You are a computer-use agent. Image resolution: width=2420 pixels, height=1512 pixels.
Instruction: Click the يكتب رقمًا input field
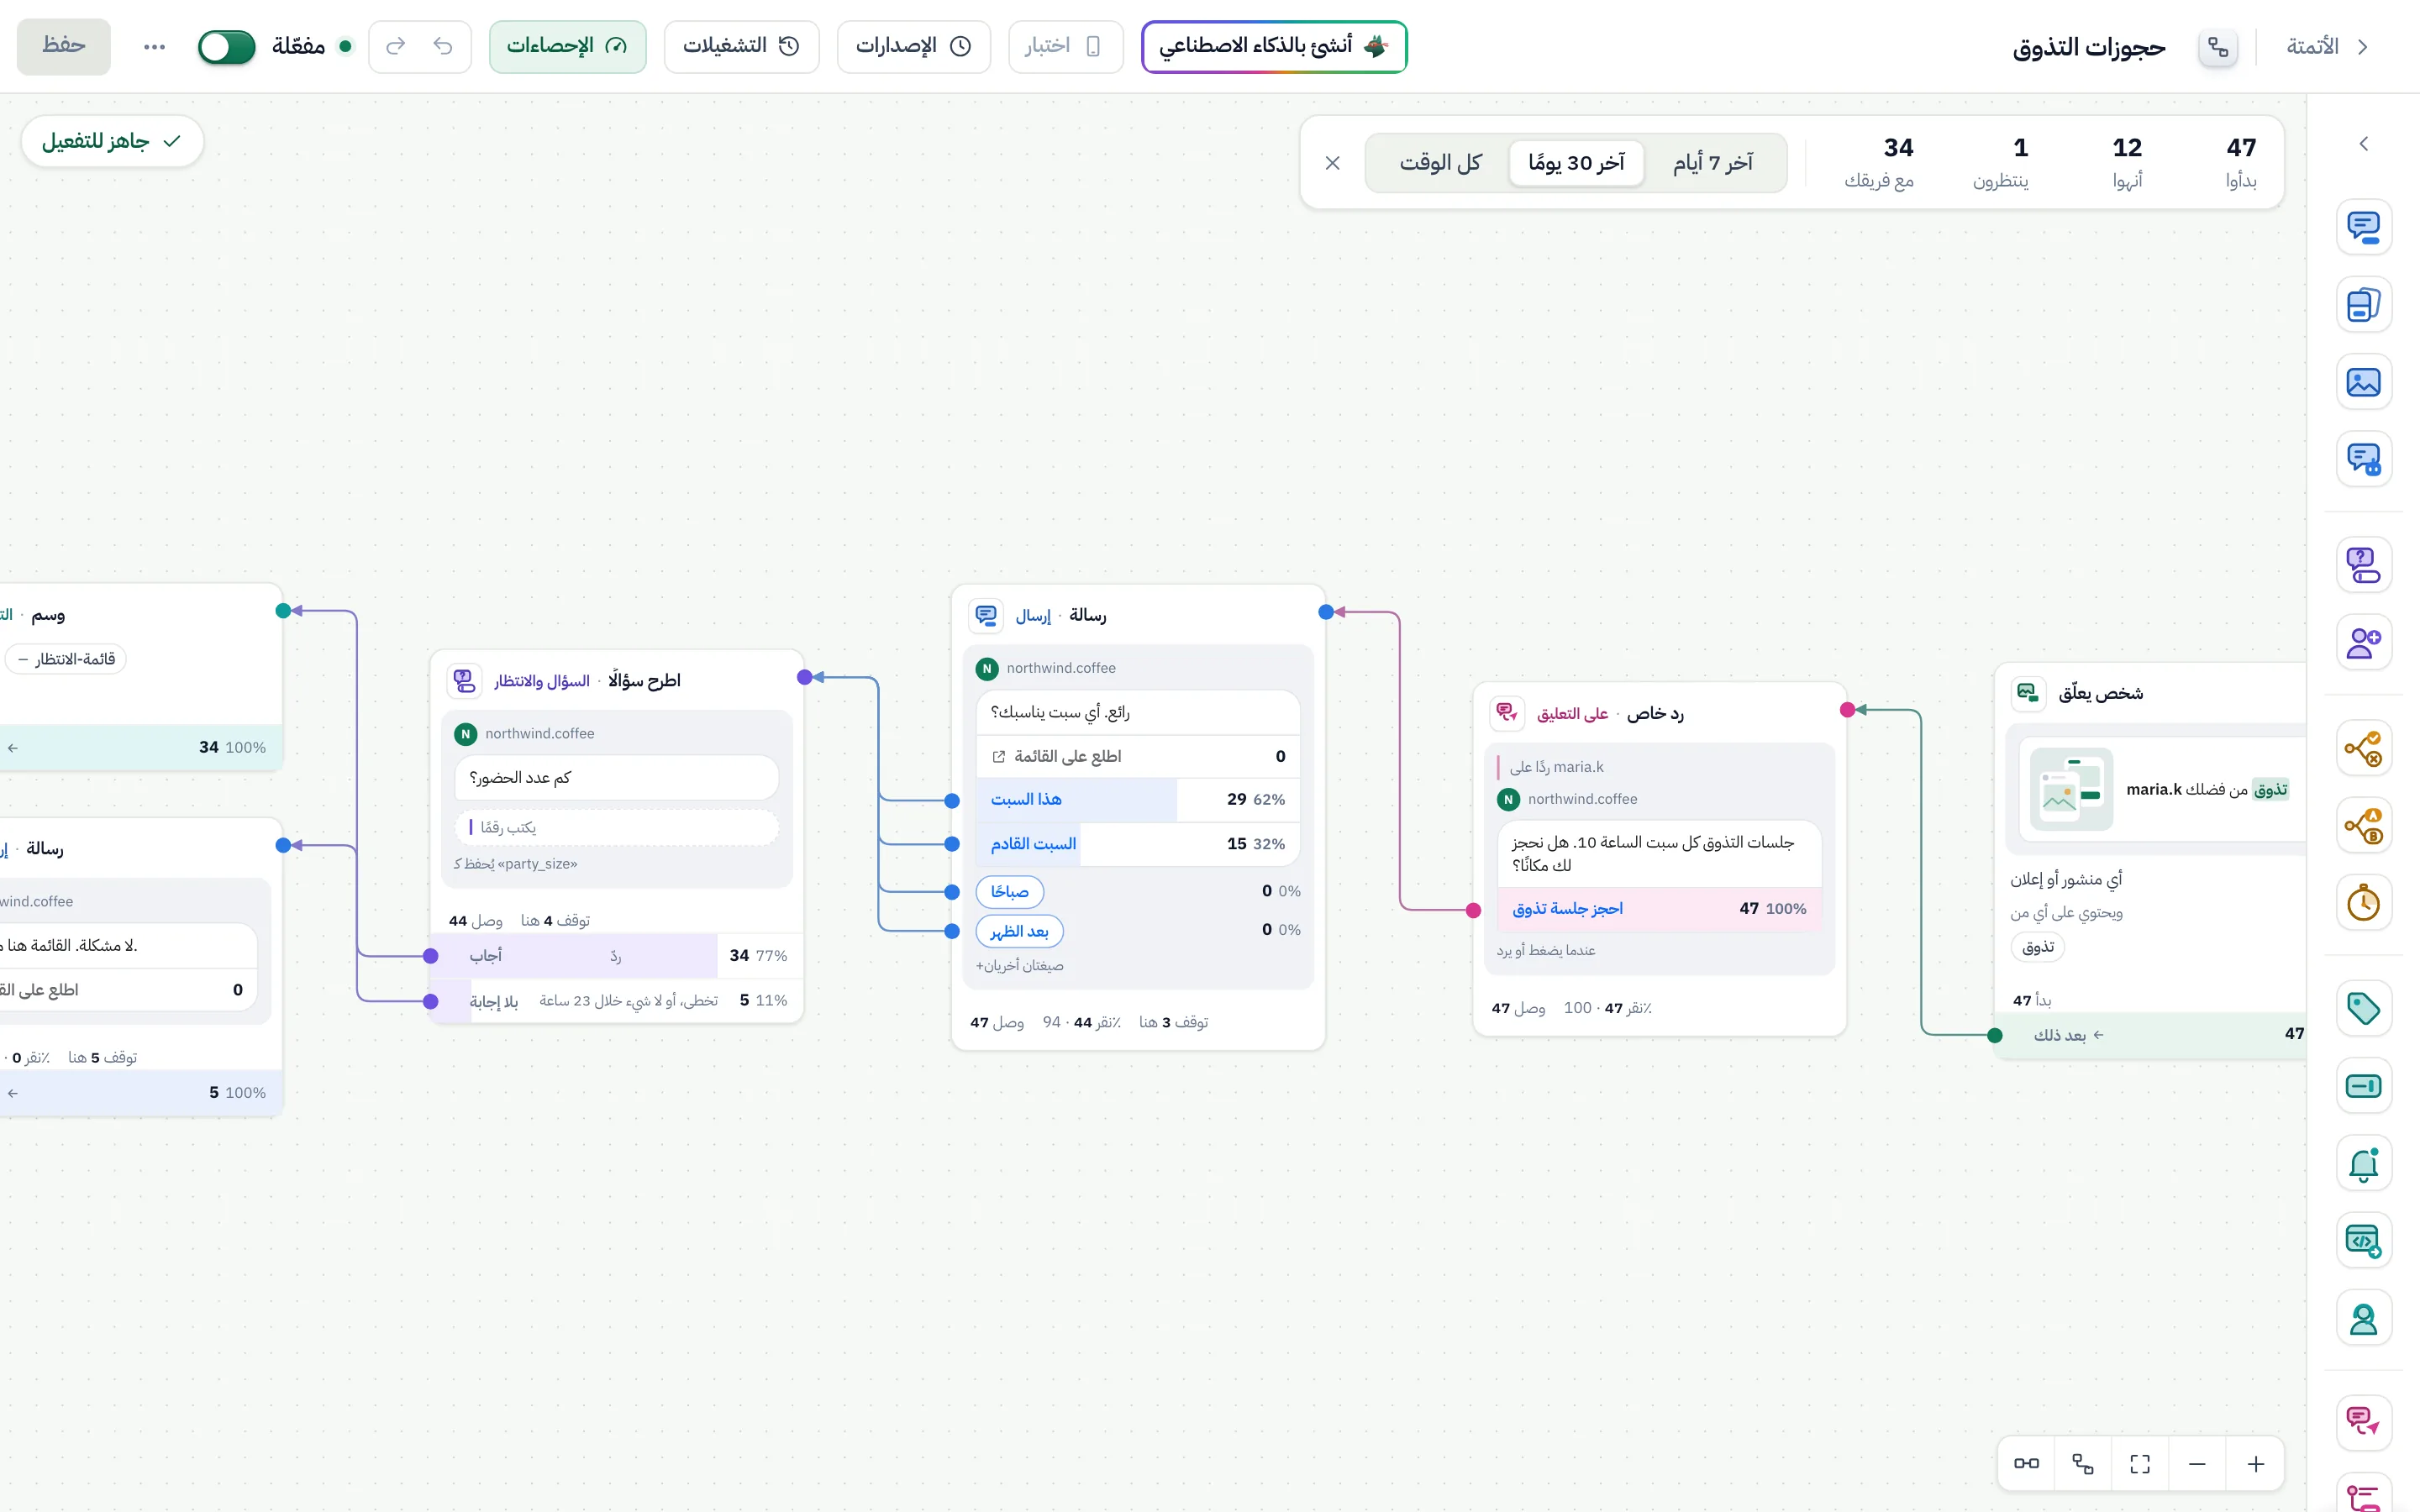(x=616, y=827)
